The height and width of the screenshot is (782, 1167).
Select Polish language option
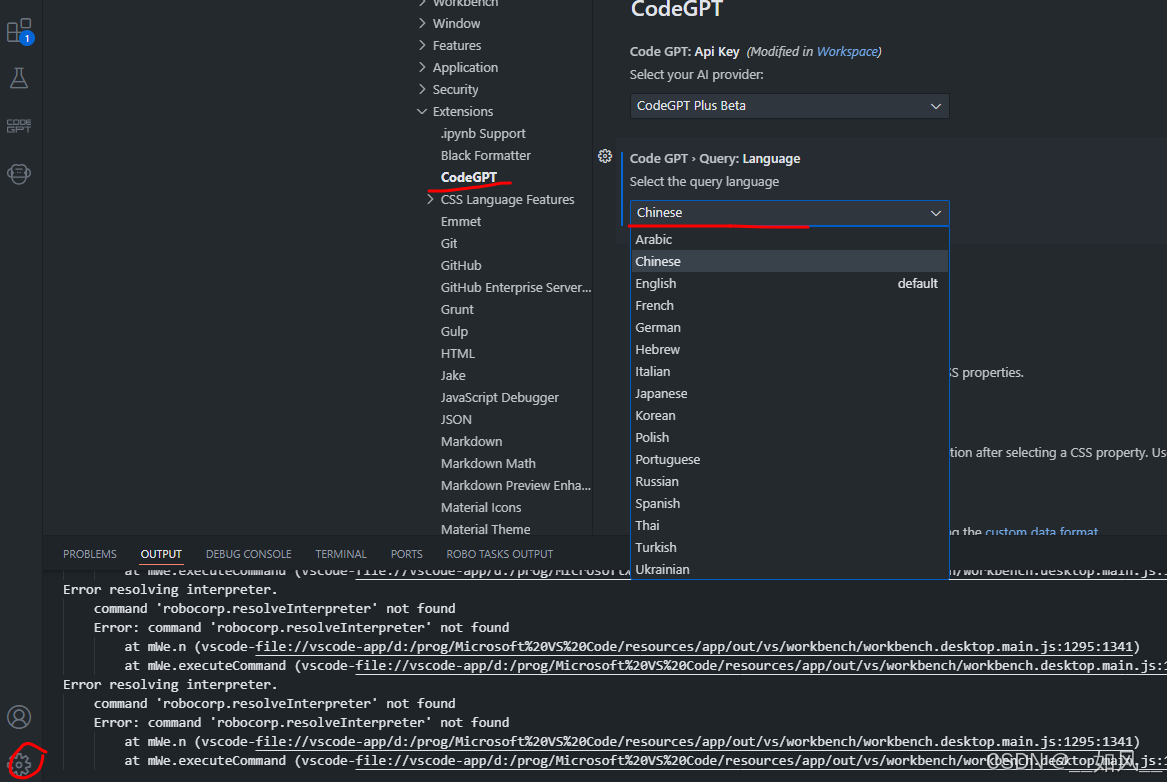click(x=789, y=438)
